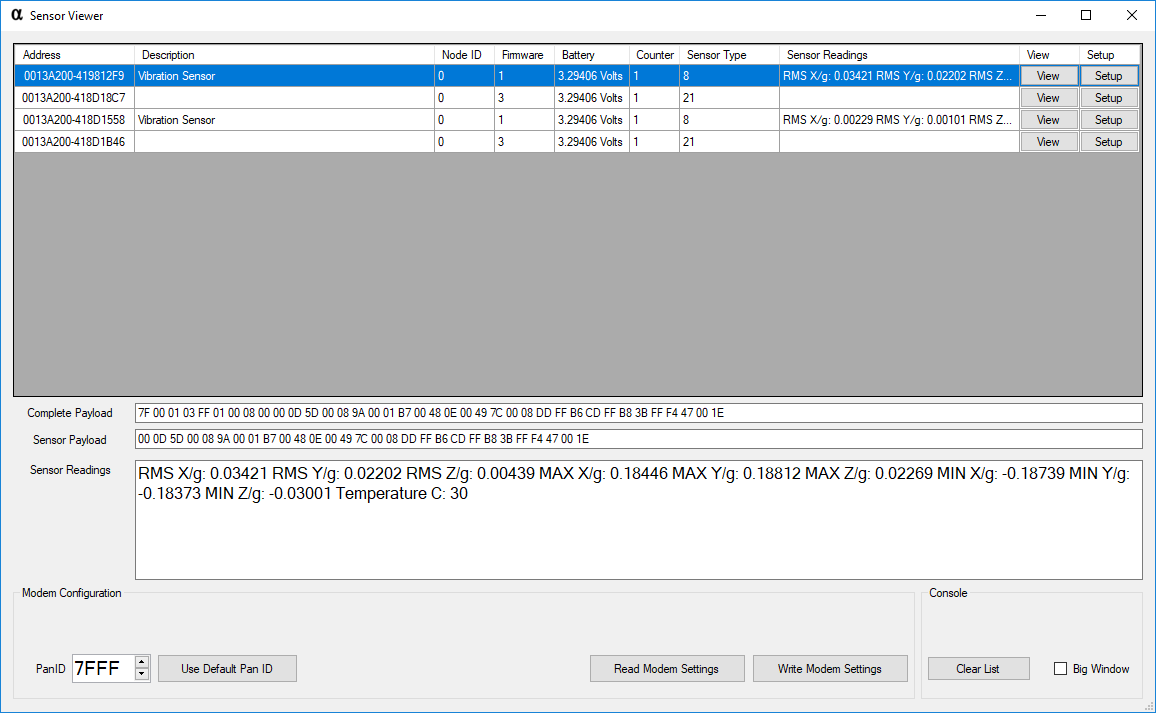Sort by the Sensor Type column header
This screenshot has width=1156, height=713.
pyautogui.click(x=729, y=55)
